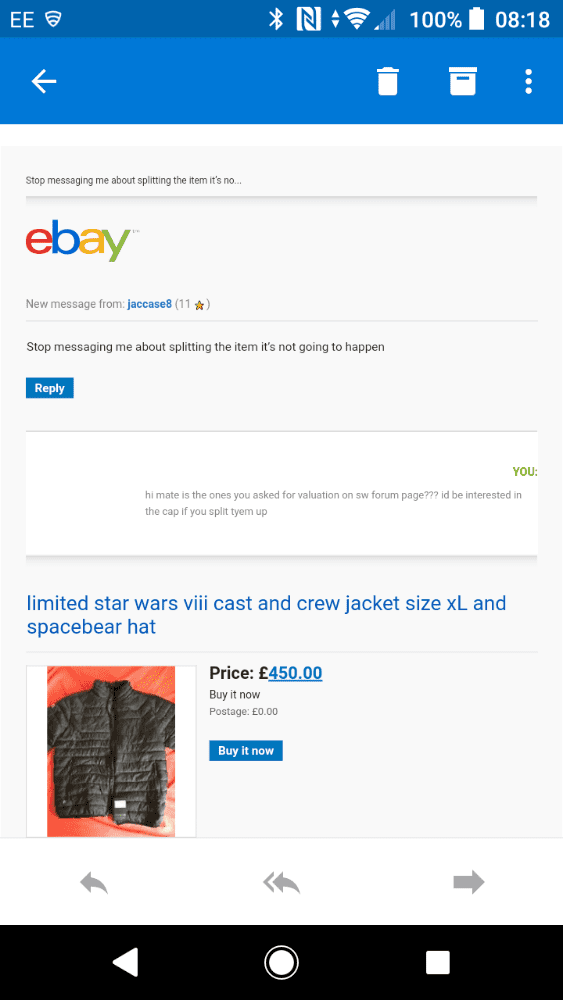Tap the forward arrow icon
This screenshot has height=1000, width=563.
click(x=469, y=883)
